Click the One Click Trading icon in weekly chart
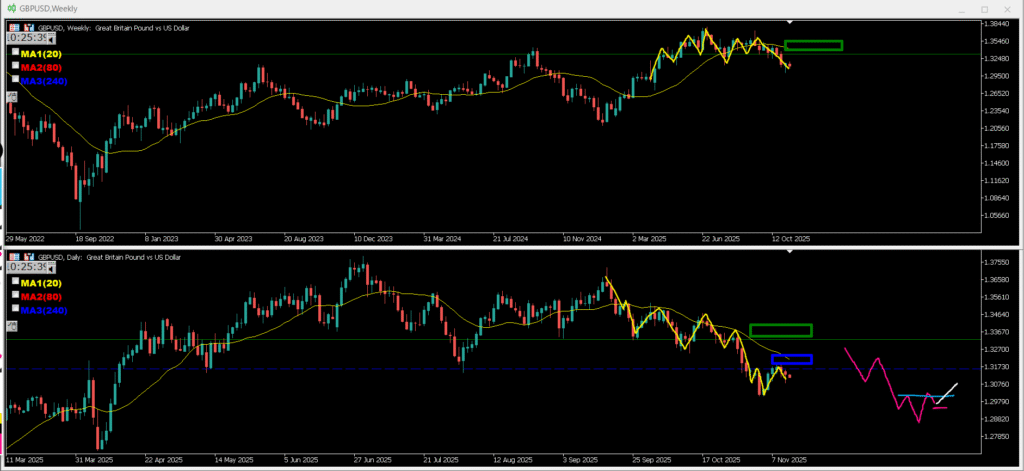The height and width of the screenshot is (471, 1024). [13, 27]
